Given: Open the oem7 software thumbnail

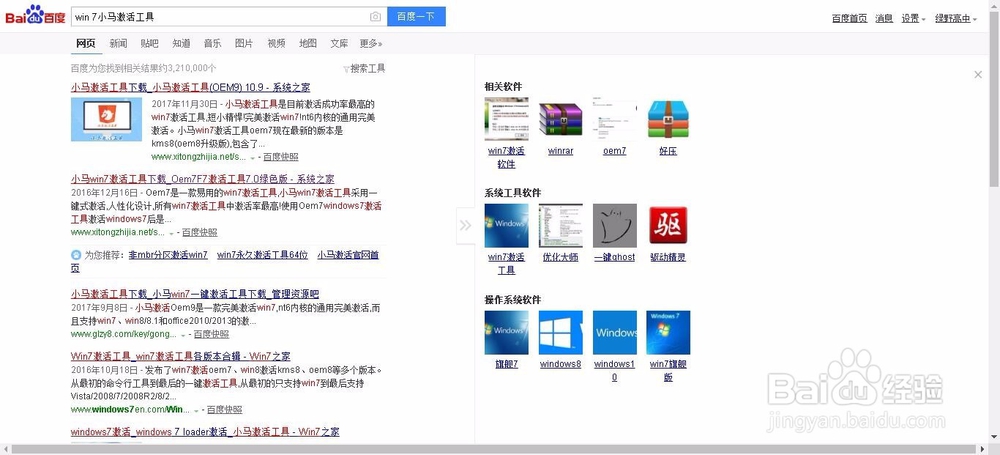Looking at the screenshot, I should [615, 119].
